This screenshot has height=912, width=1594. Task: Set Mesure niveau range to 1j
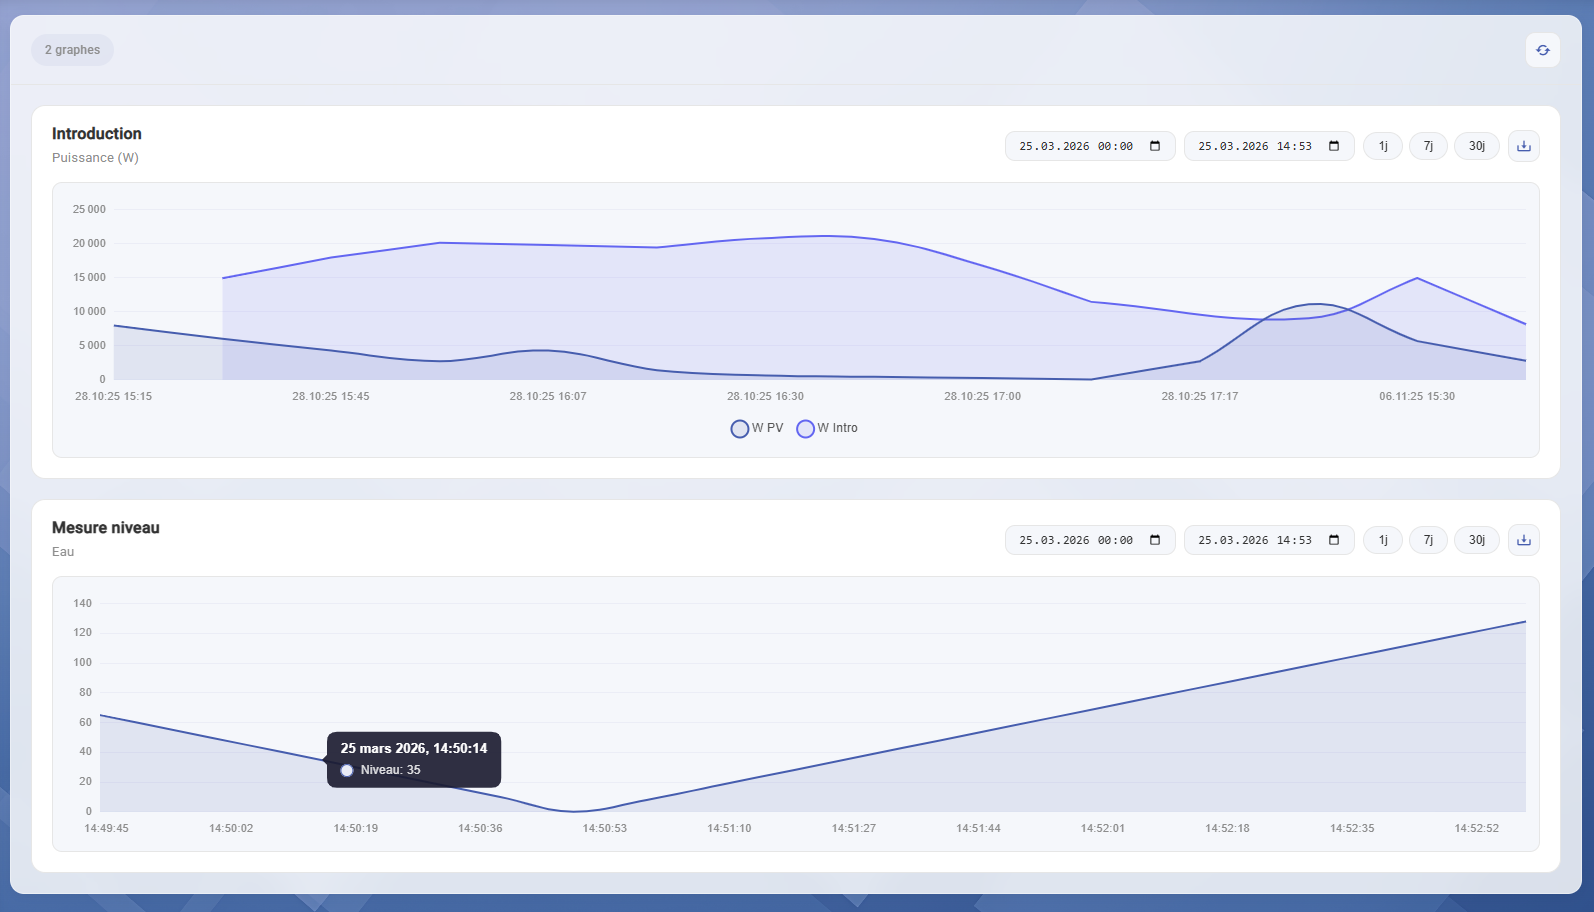(x=1383, y=540)
